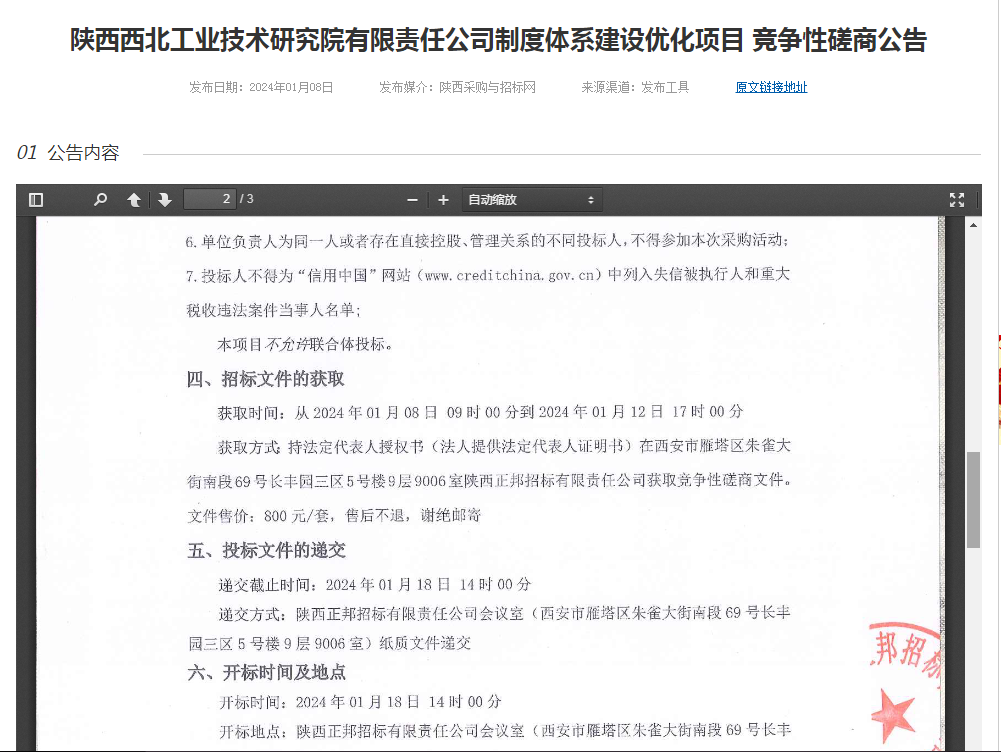
Task: Click the 开标时间 line
Action: point(360,702)
